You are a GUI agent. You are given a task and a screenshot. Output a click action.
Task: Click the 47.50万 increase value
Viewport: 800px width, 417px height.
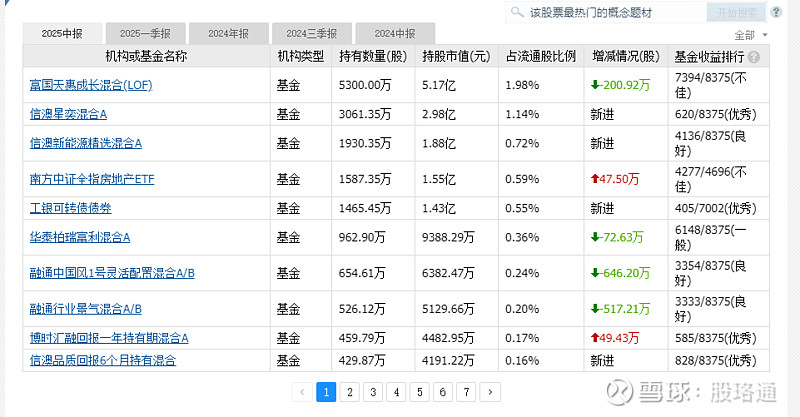[x=615, y=179]
